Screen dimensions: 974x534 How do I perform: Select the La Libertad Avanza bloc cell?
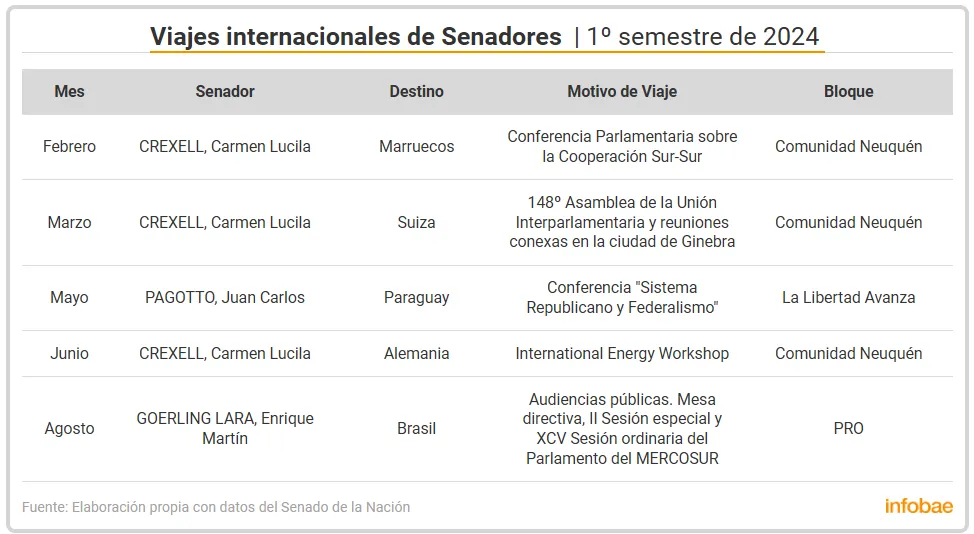(848, 297)
